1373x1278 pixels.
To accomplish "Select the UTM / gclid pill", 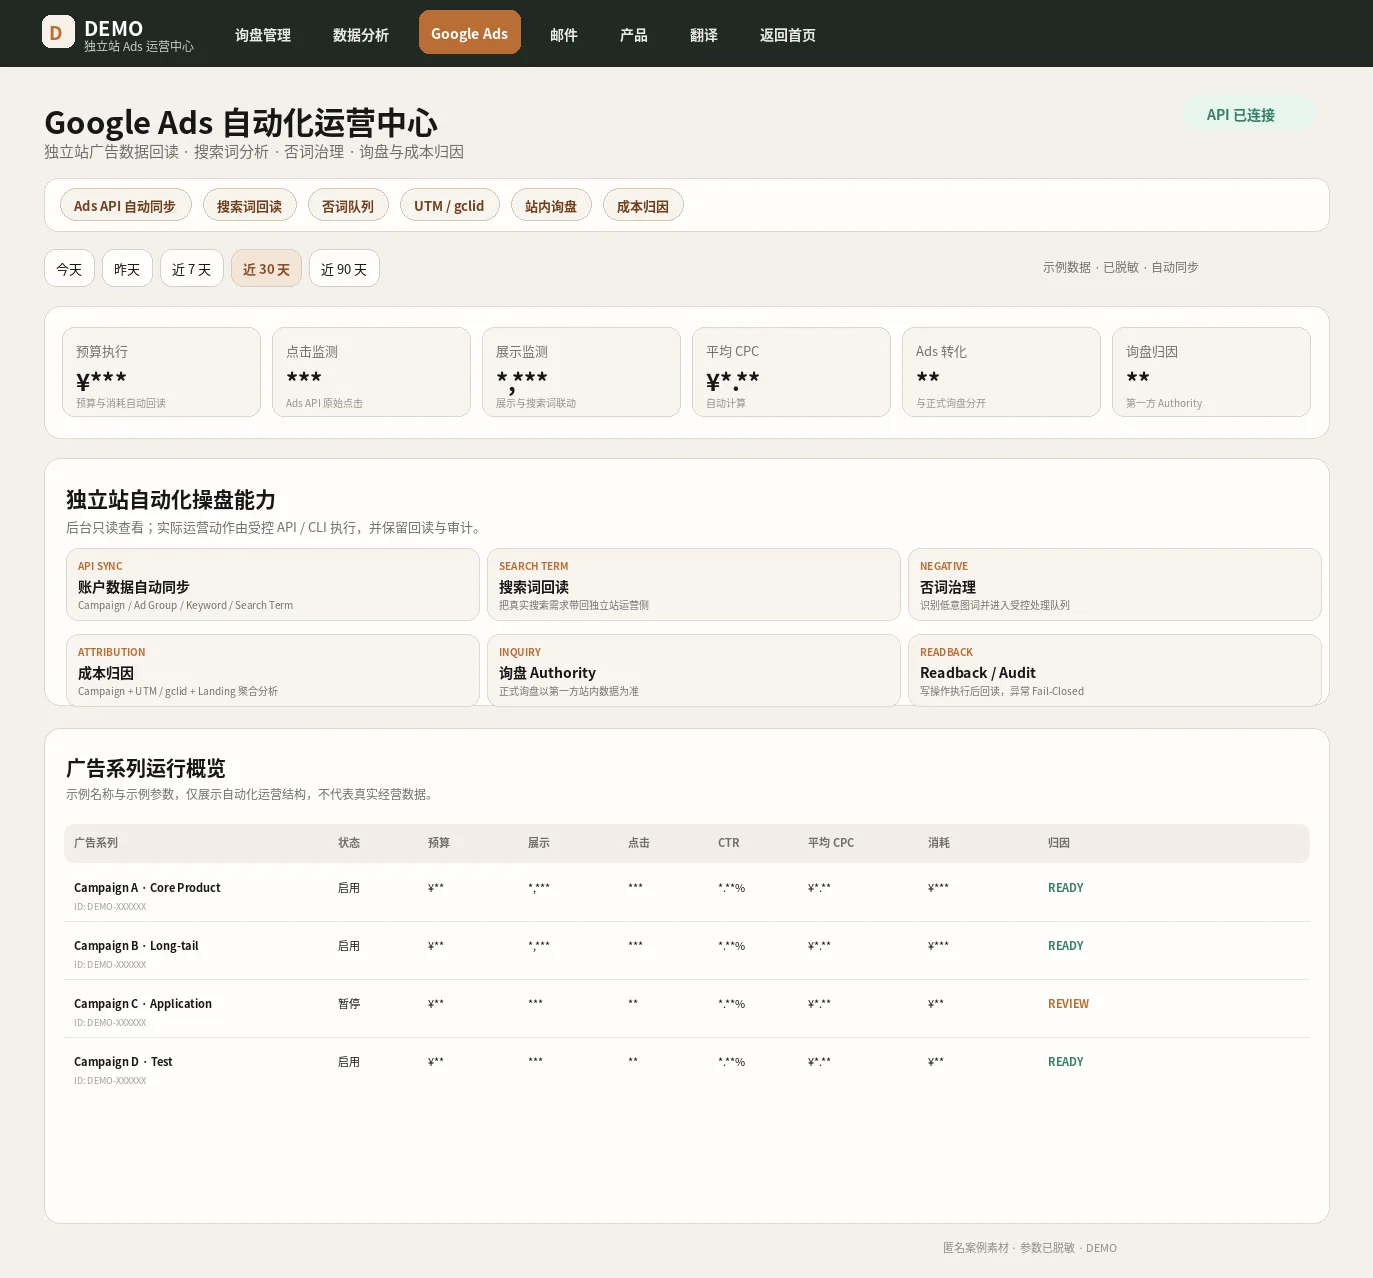I will 449,205.
